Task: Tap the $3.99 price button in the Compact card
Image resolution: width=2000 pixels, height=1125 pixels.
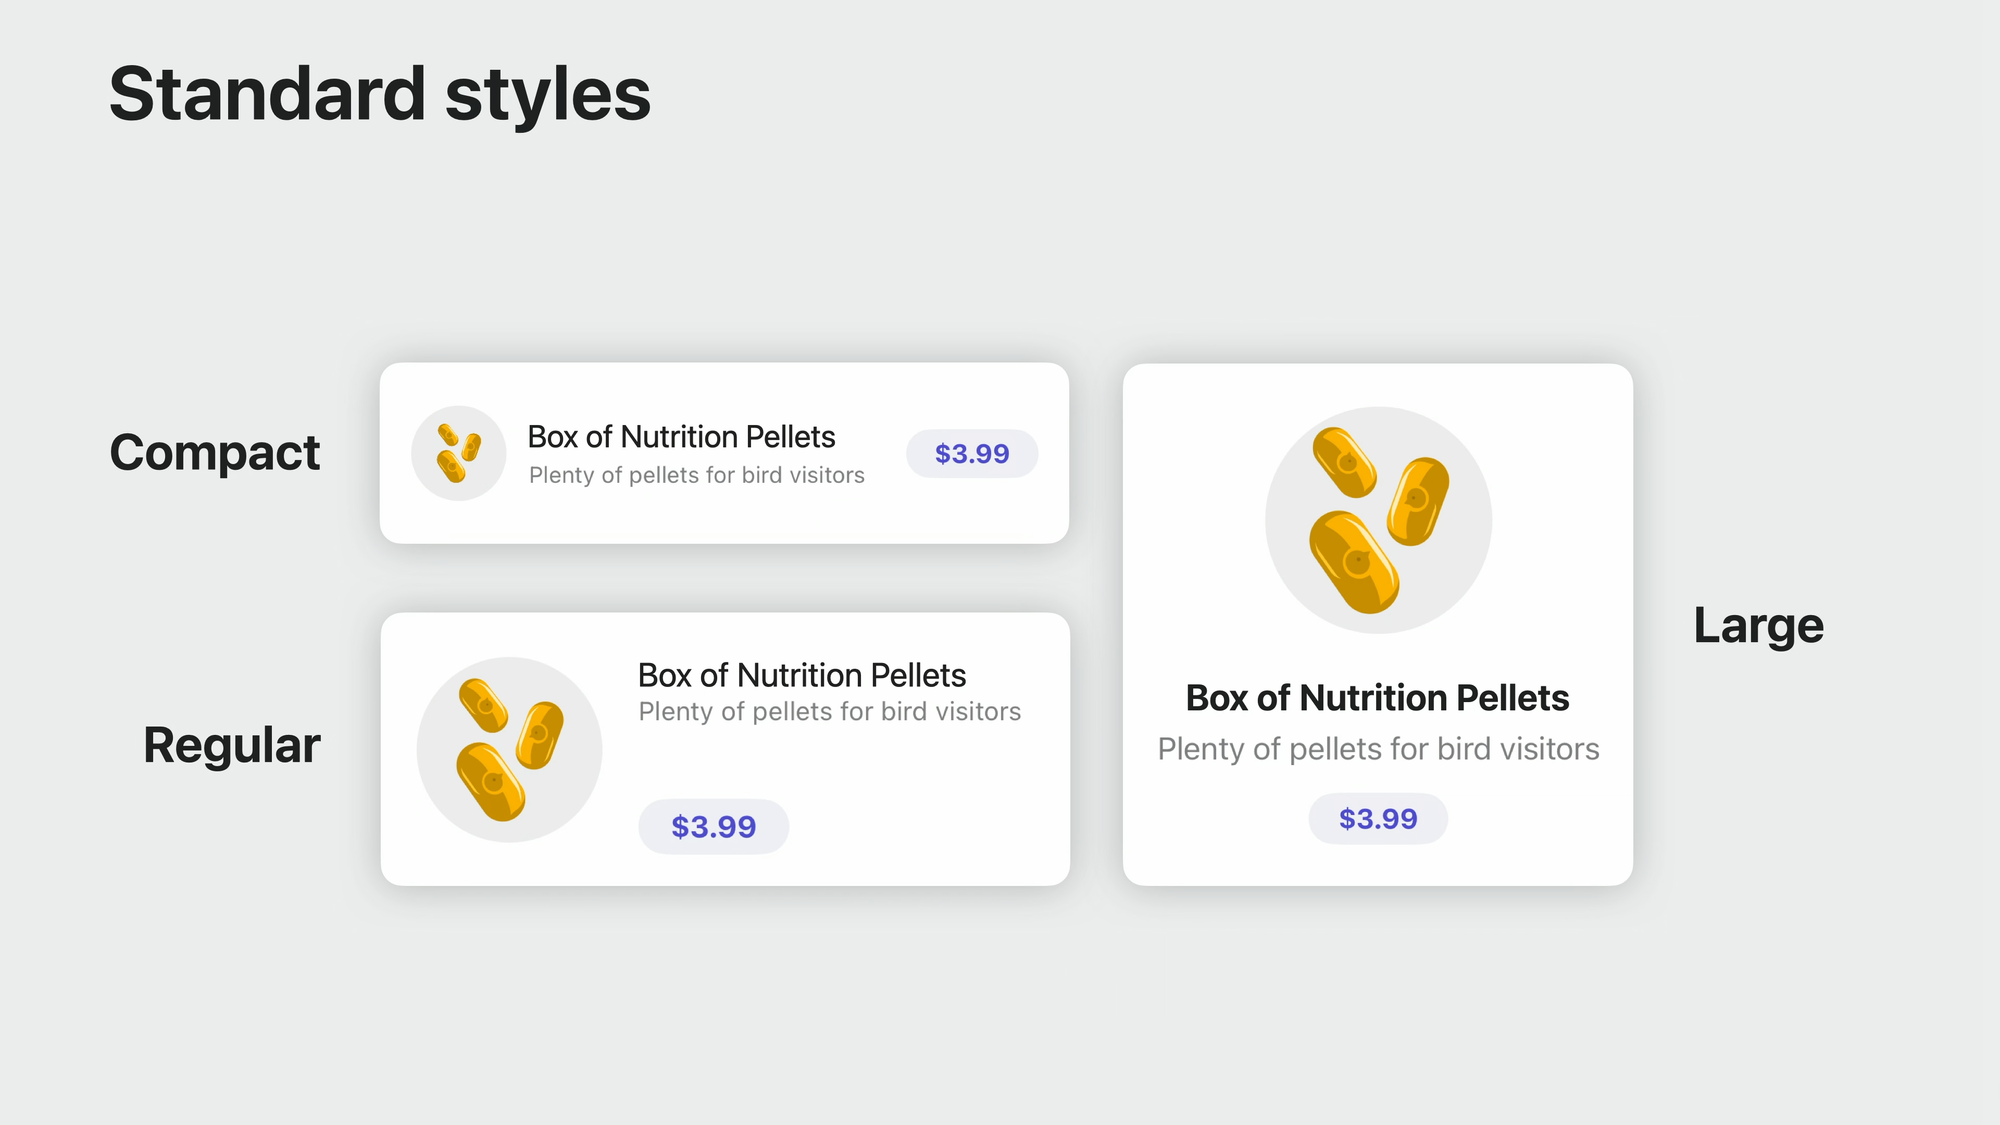Action: (972, 454)
